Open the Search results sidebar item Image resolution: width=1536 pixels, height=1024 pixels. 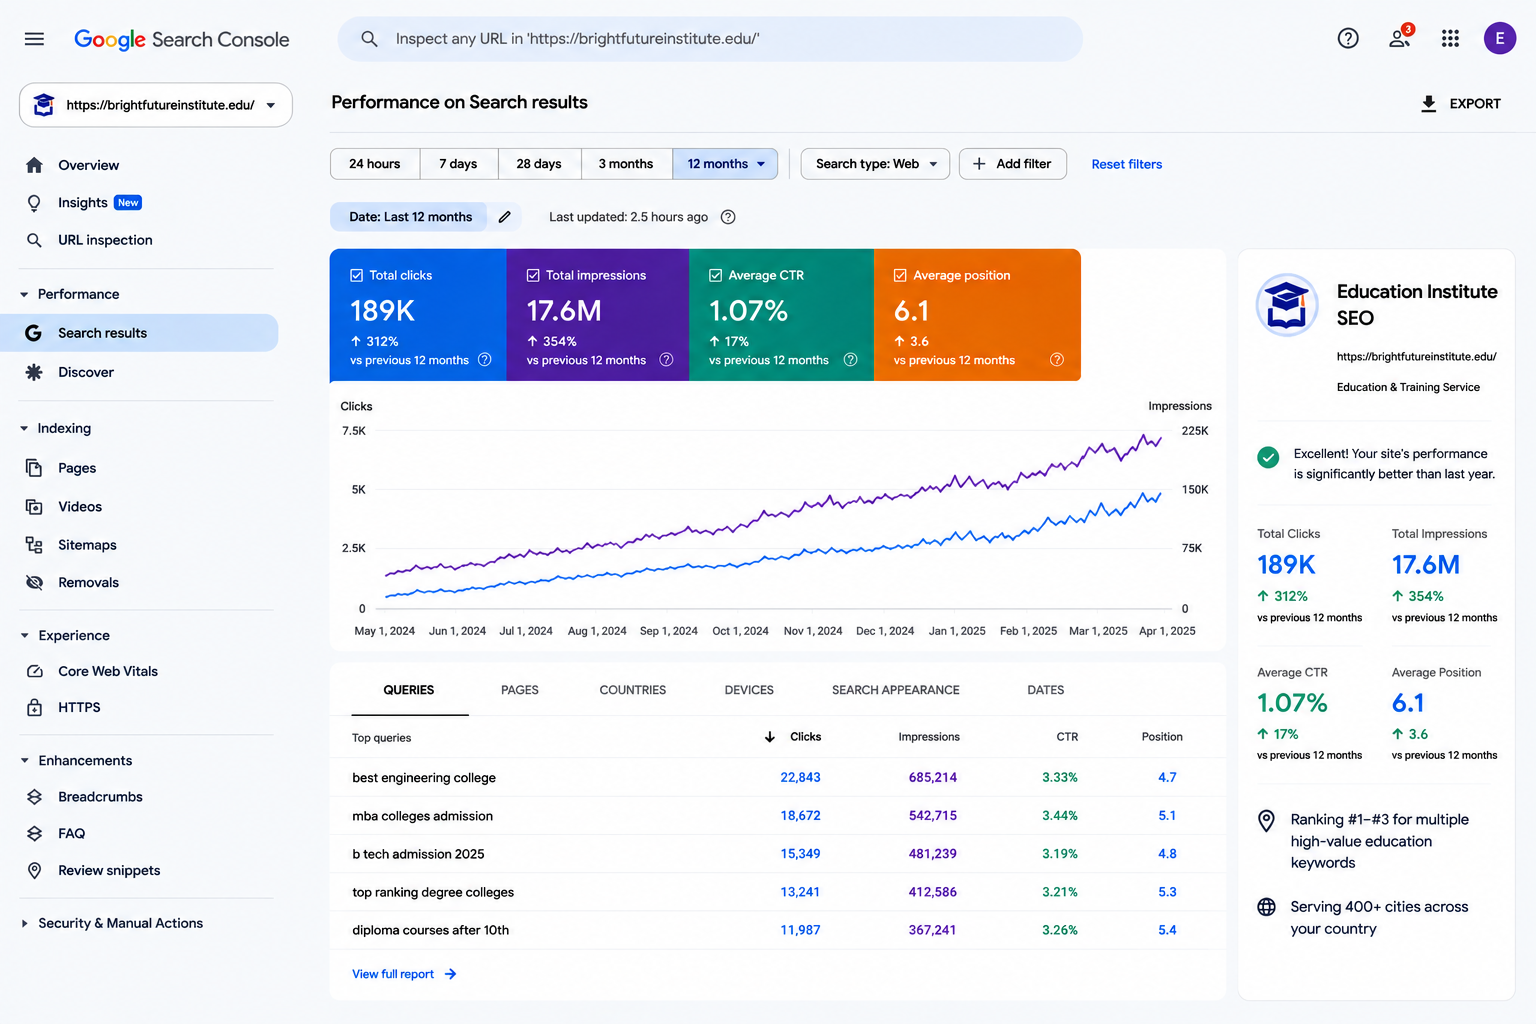tap(139, 333)
